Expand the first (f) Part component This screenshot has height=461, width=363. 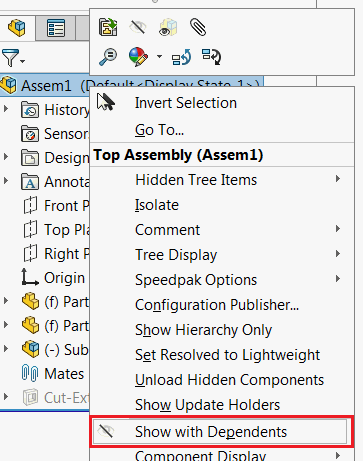click(6, 300)
